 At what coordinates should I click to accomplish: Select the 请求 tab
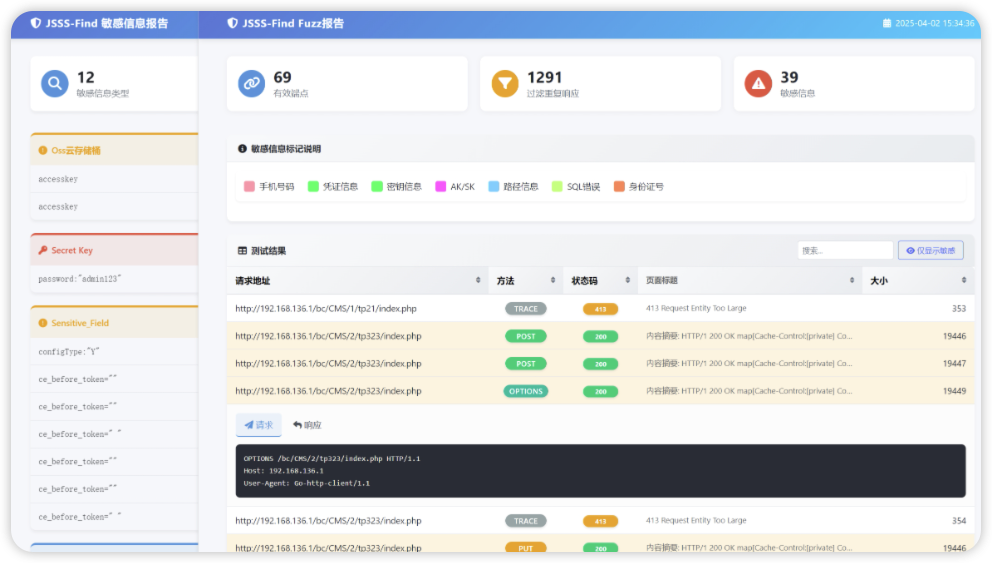[x=258, y=425]
